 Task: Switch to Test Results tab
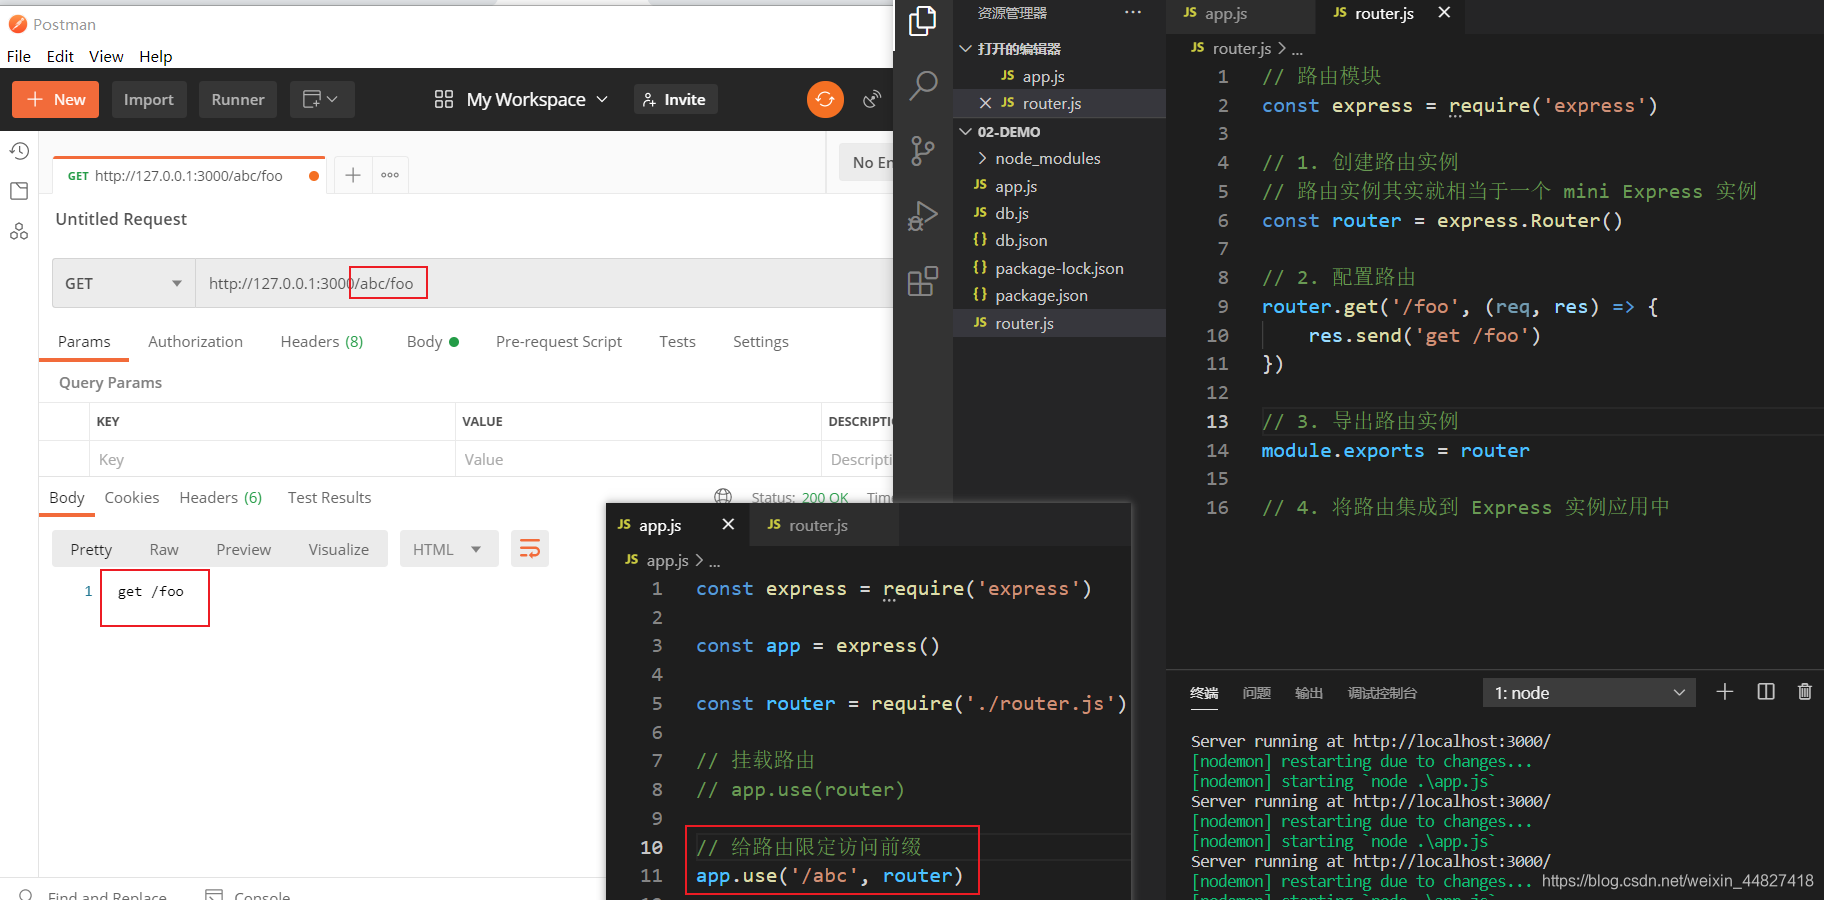point(329,497)
